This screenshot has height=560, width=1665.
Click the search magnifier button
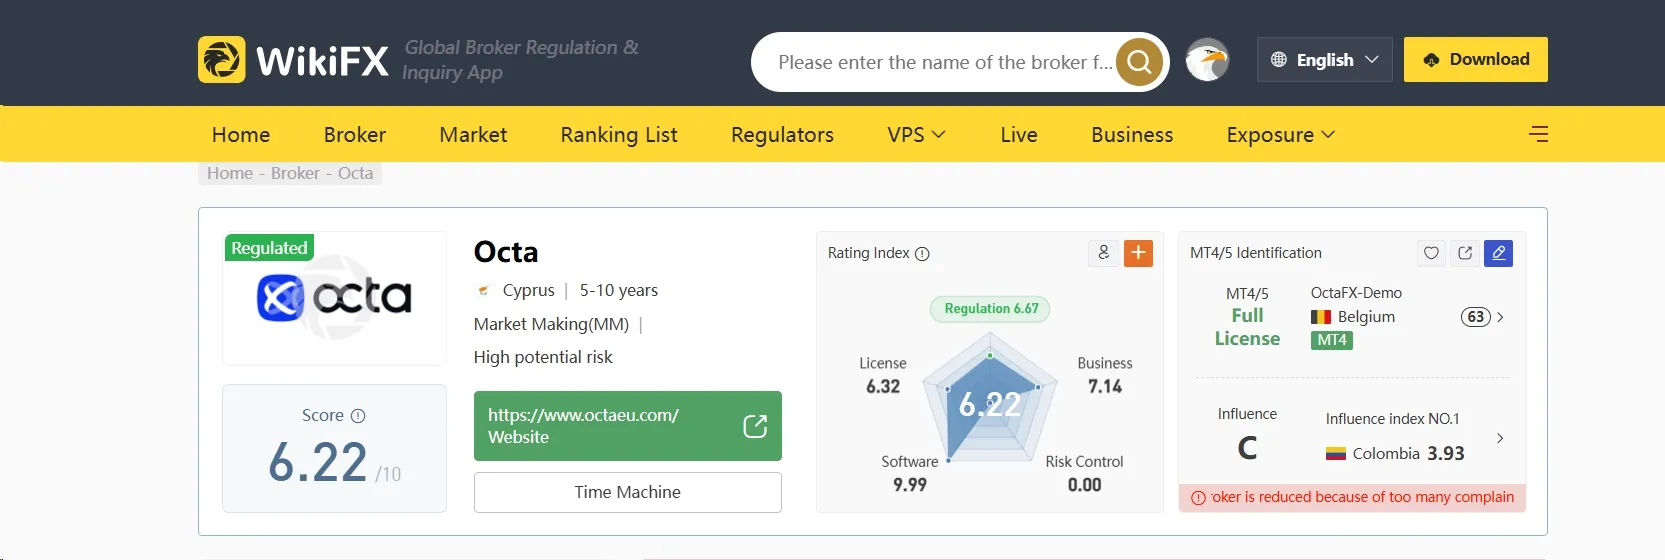[1139, 62]
